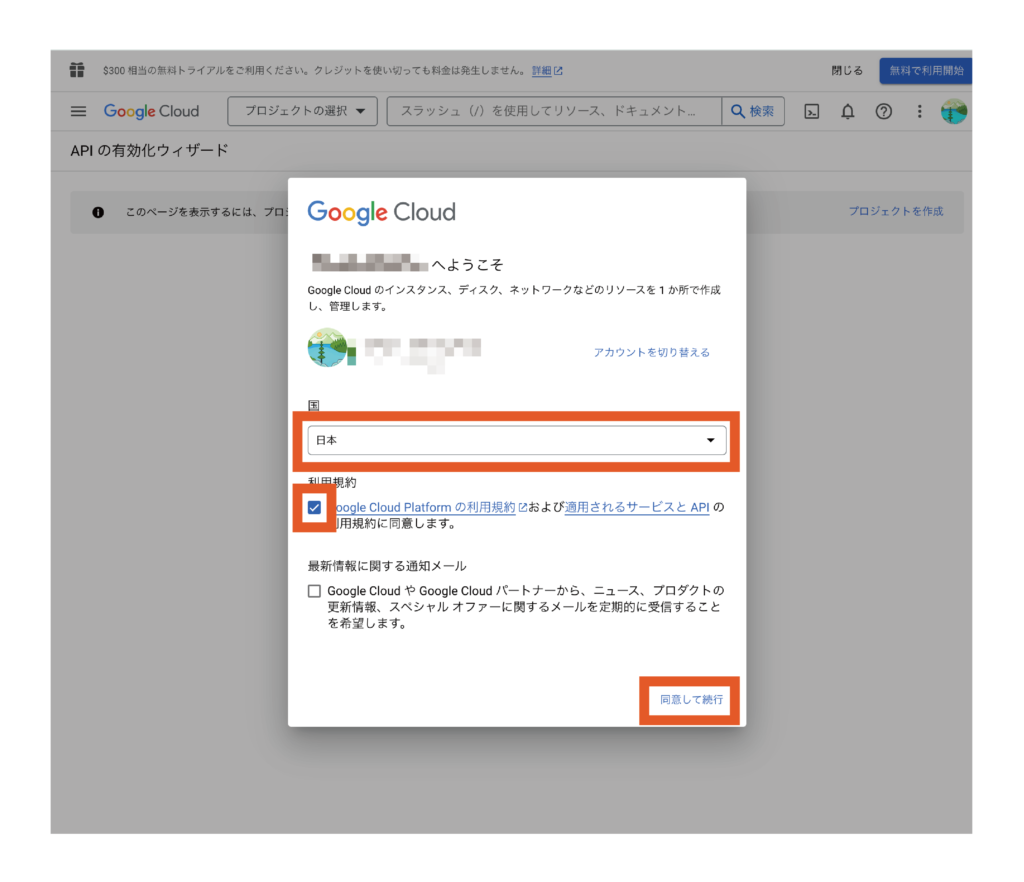Click the info icon in project notice
Image resolution: width=1024 pixels, height=882 pixels.
[x=98, y=212]
